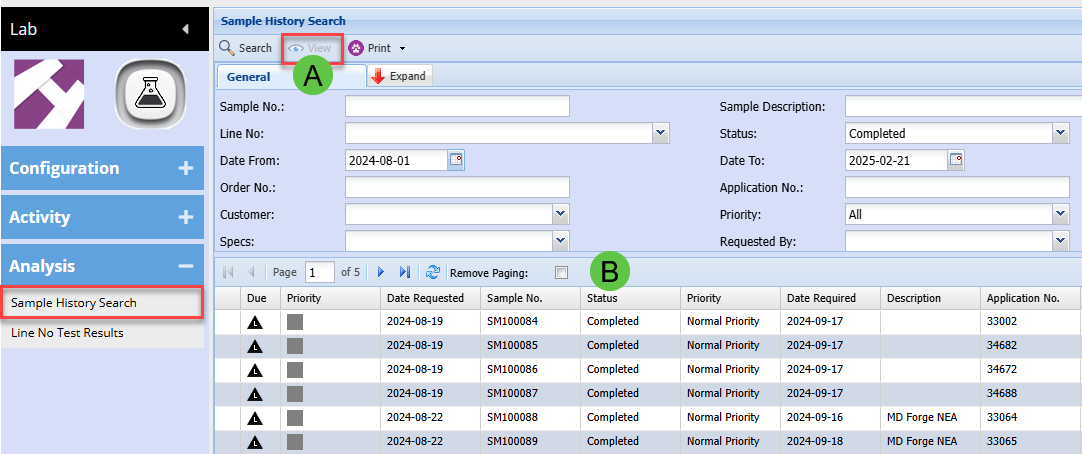Click the lab flask module icon
Viewport: 1082px width, 454px height.
[151, 95]
